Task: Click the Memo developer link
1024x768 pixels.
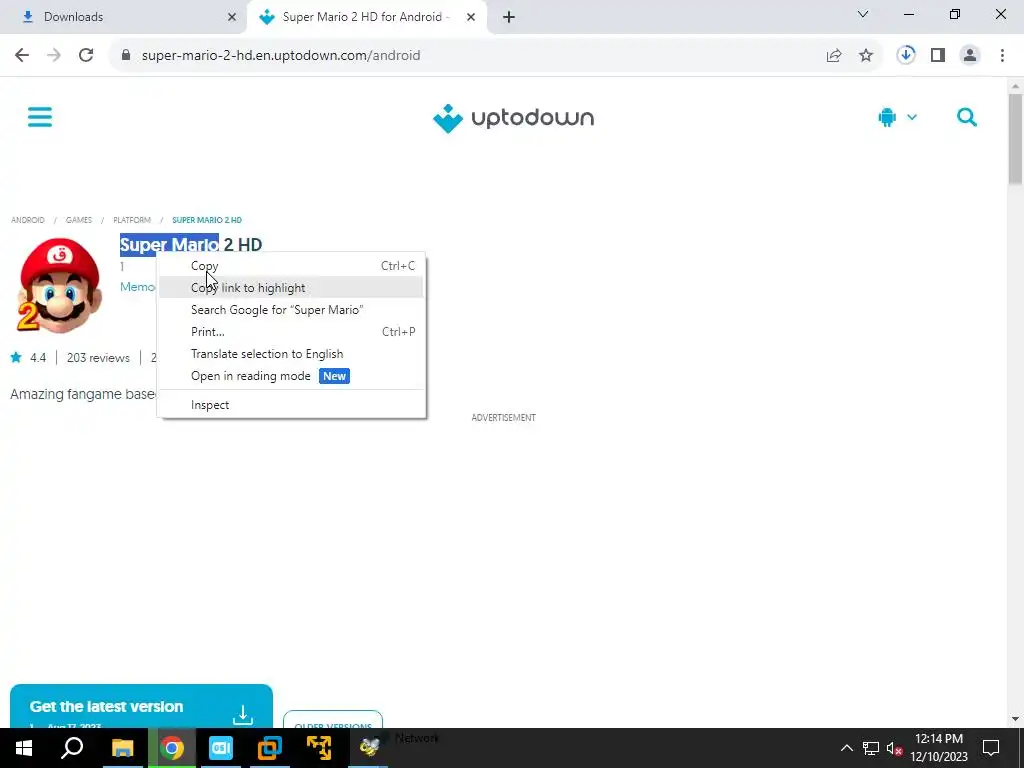Action: pos(138,287)
